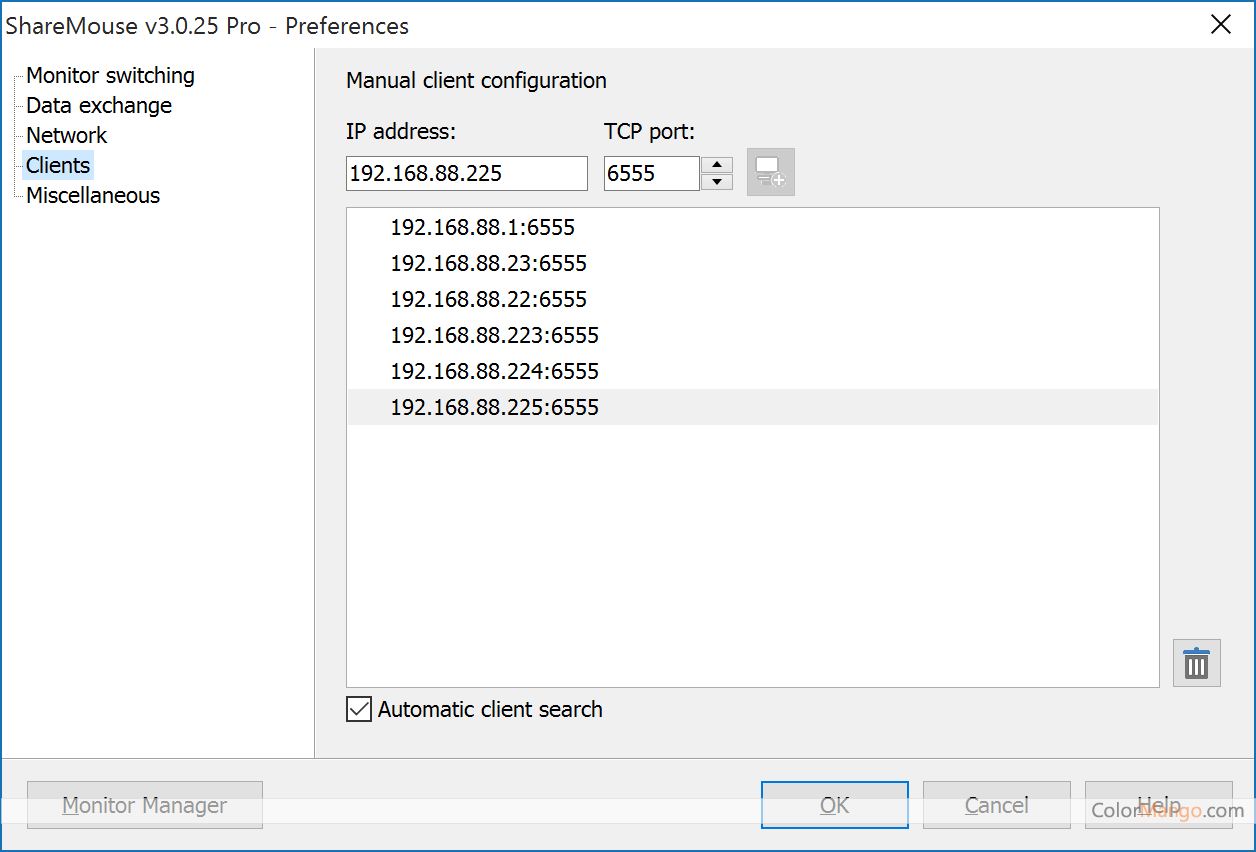Confirm preferences with OK button

pyautogui.click(x=835, y=805)
